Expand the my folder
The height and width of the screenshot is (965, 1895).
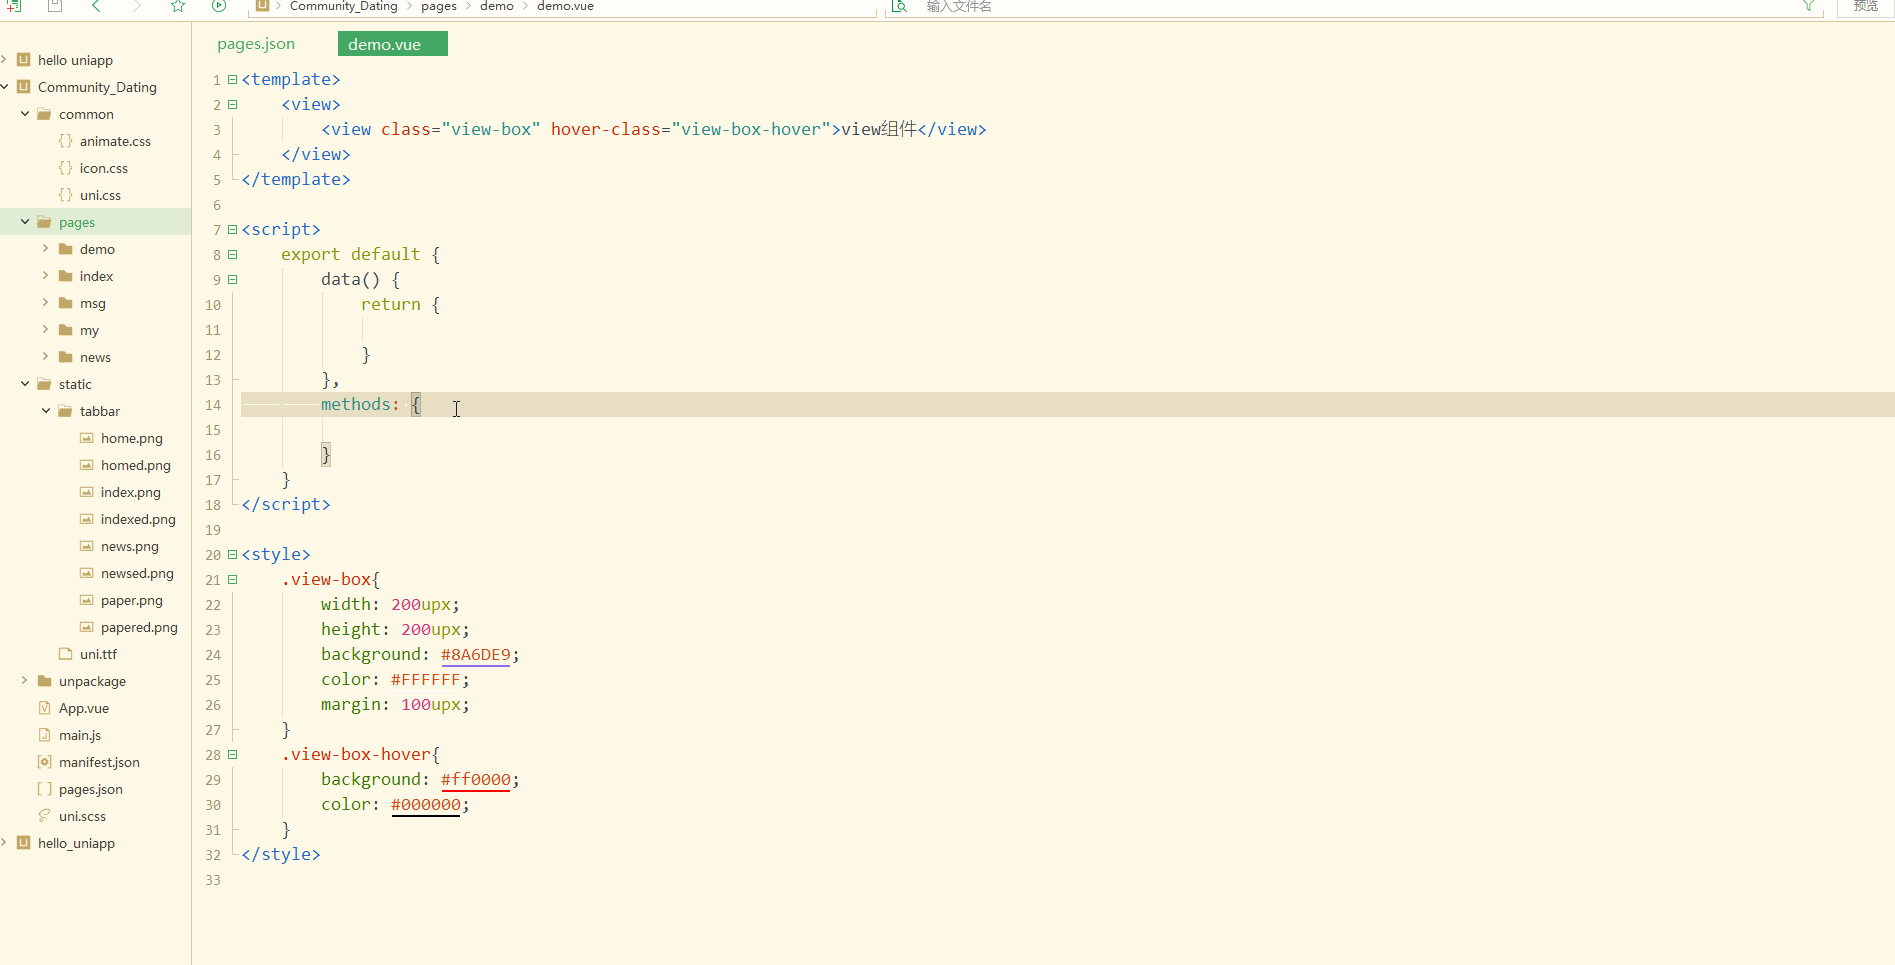(45, 329)
